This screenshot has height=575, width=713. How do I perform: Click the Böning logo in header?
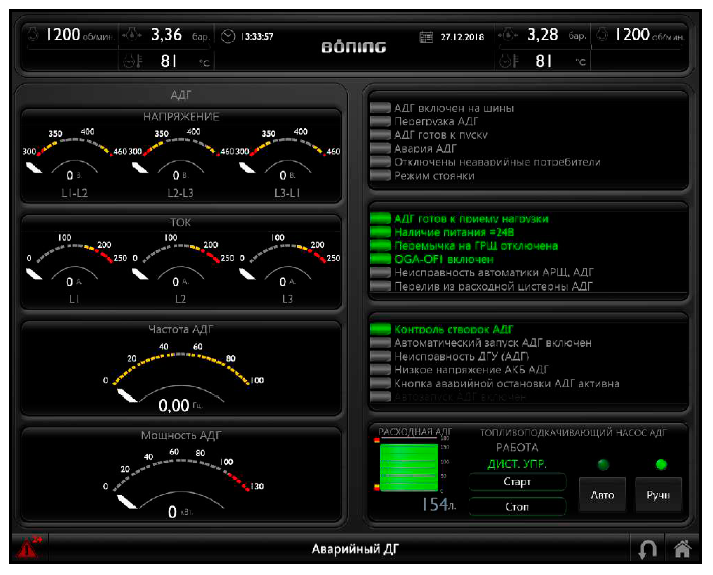(x=353, y=47)
